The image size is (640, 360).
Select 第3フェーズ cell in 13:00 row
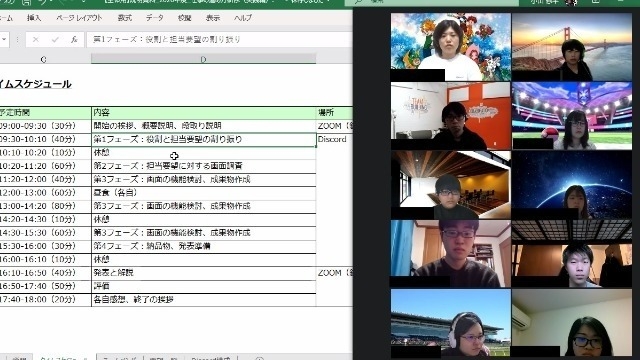click(x=204, y=206)
